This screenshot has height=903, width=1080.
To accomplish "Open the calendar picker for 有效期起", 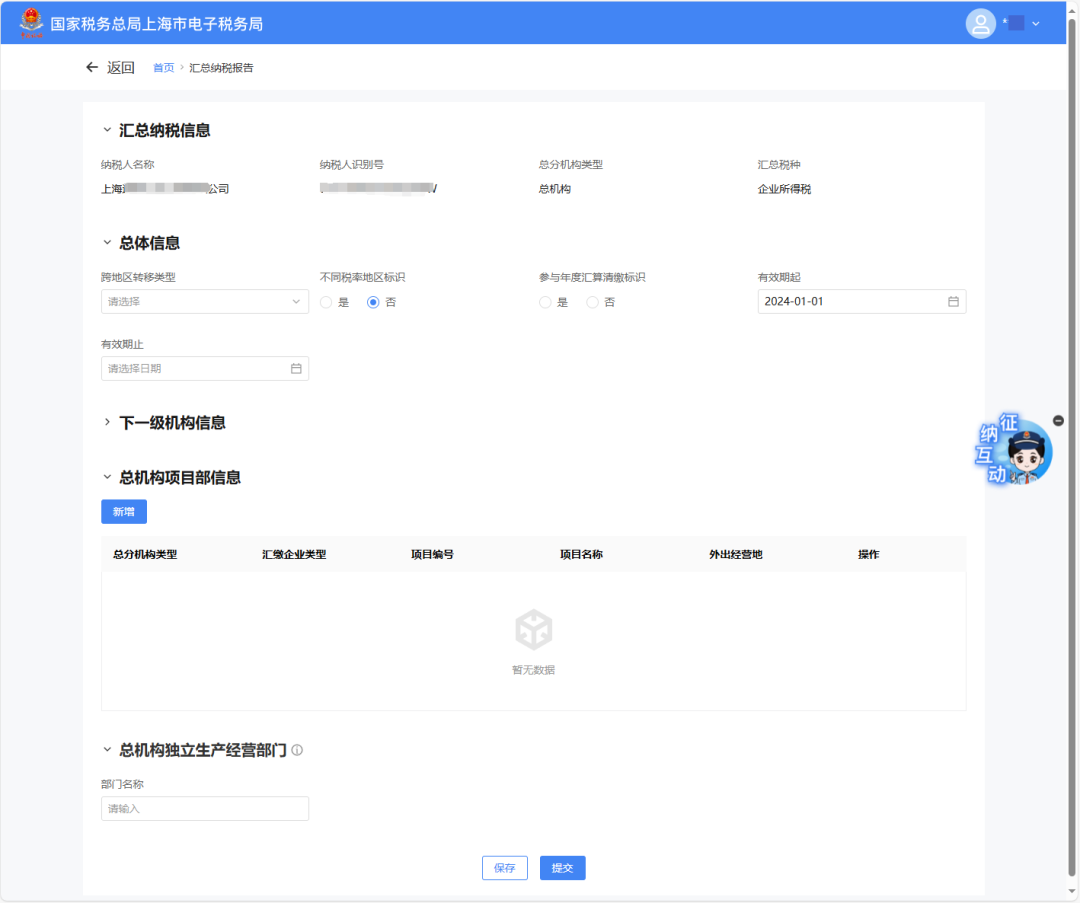I will (x=951, y=301).
